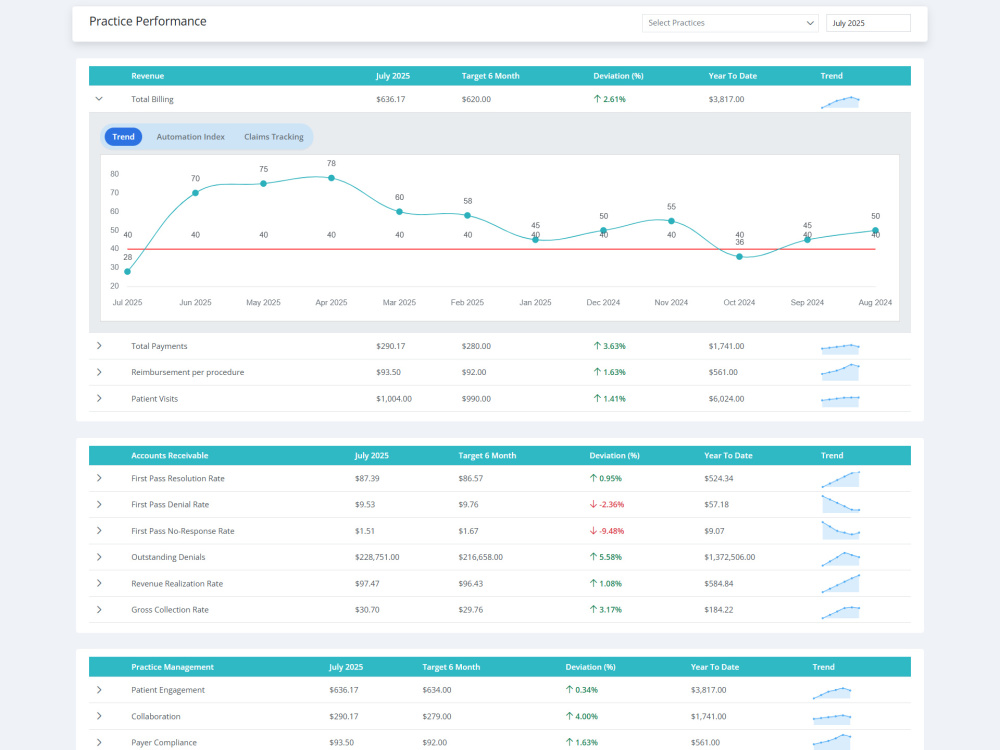Screen dimensions: 1000x750
Task: Click the Practice Performance title
Action: tap(147, 21)
